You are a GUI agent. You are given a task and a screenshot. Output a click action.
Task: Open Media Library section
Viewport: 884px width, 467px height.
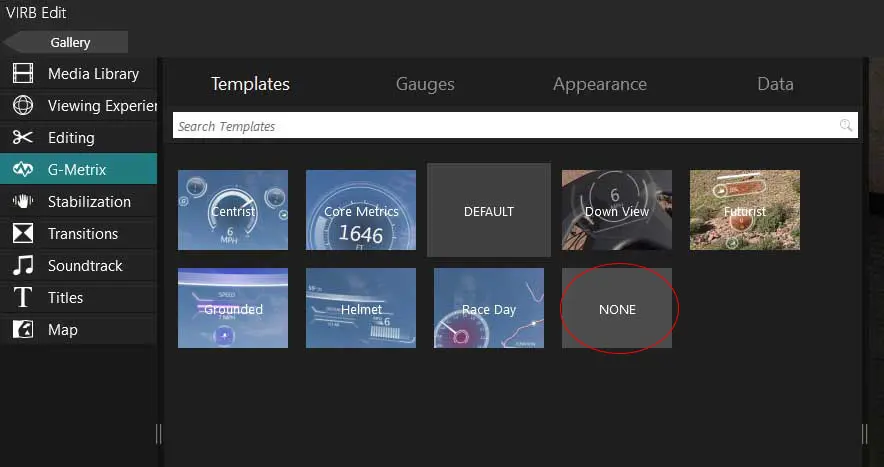(79, 73)
